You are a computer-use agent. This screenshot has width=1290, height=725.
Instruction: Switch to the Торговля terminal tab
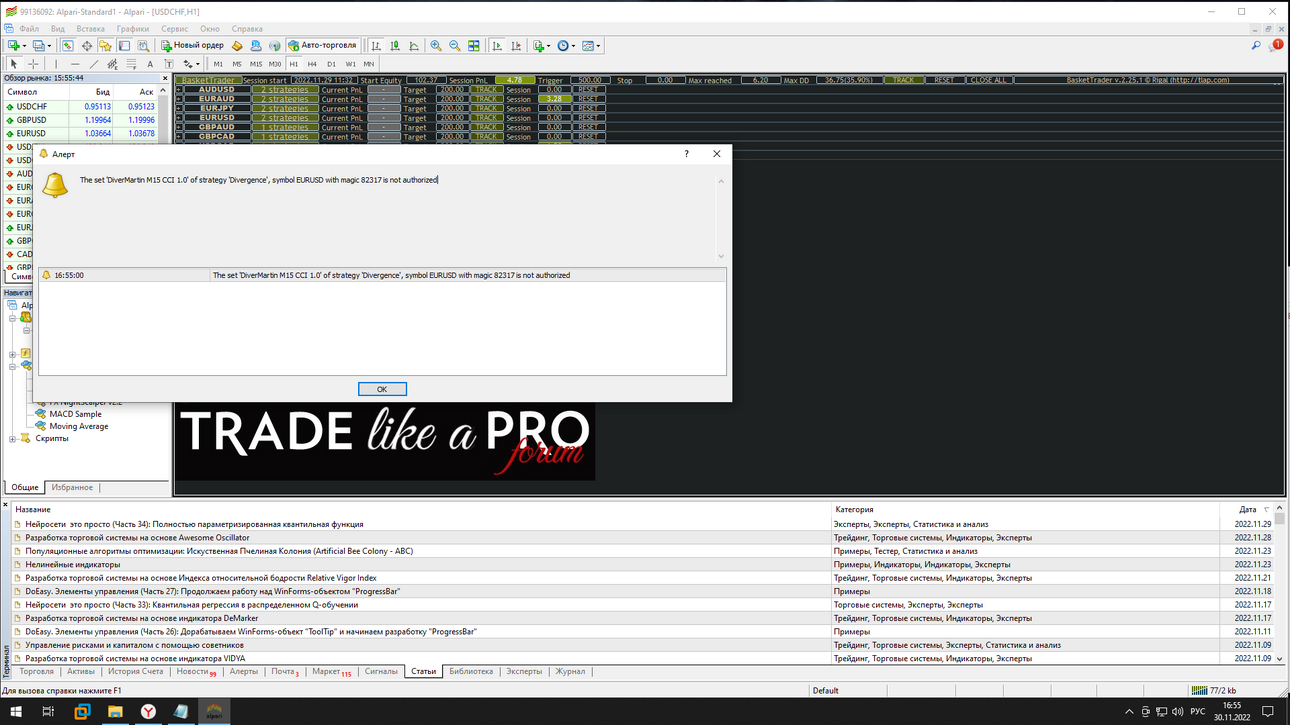pos(37,672)
